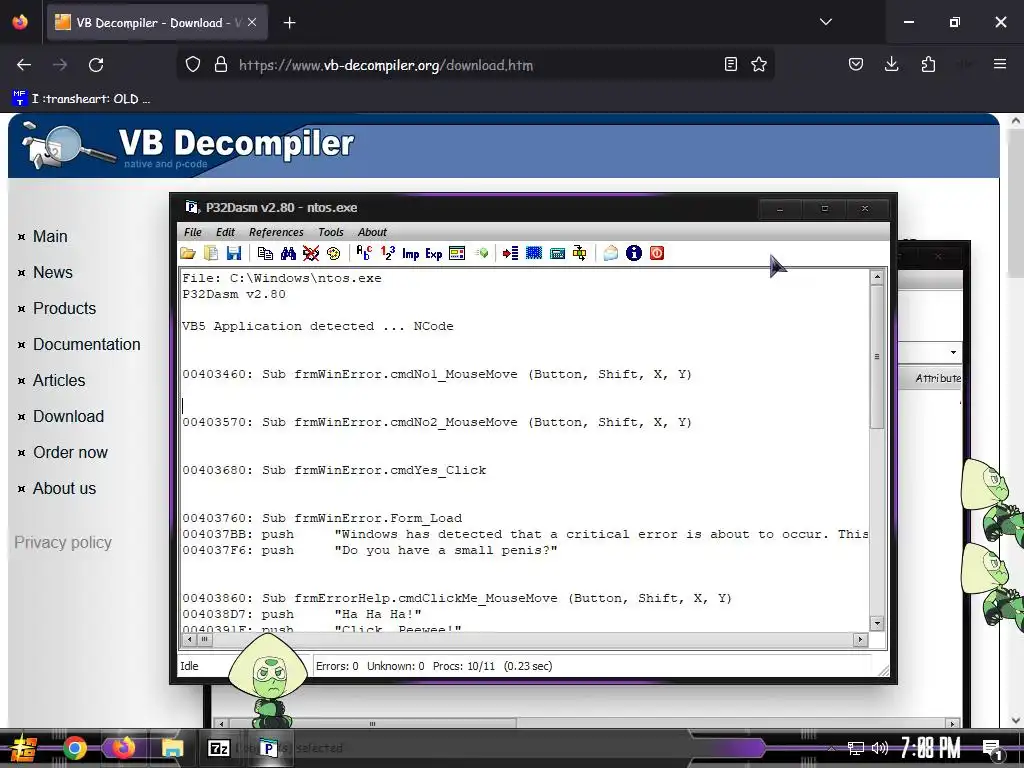Click the green cube icon in P32Dasm toolbar

click(x=481, y=253)
